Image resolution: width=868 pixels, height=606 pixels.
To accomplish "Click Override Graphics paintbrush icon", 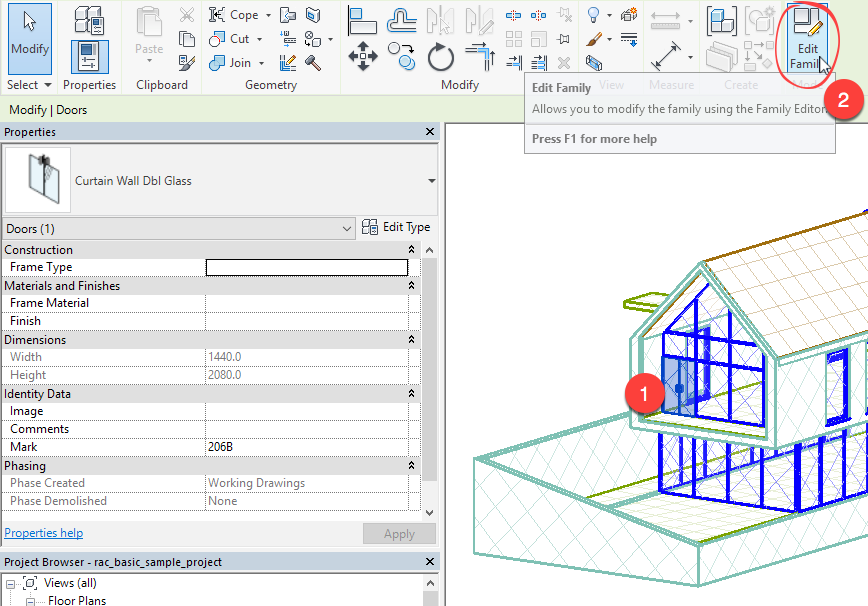I will point(593,39).
